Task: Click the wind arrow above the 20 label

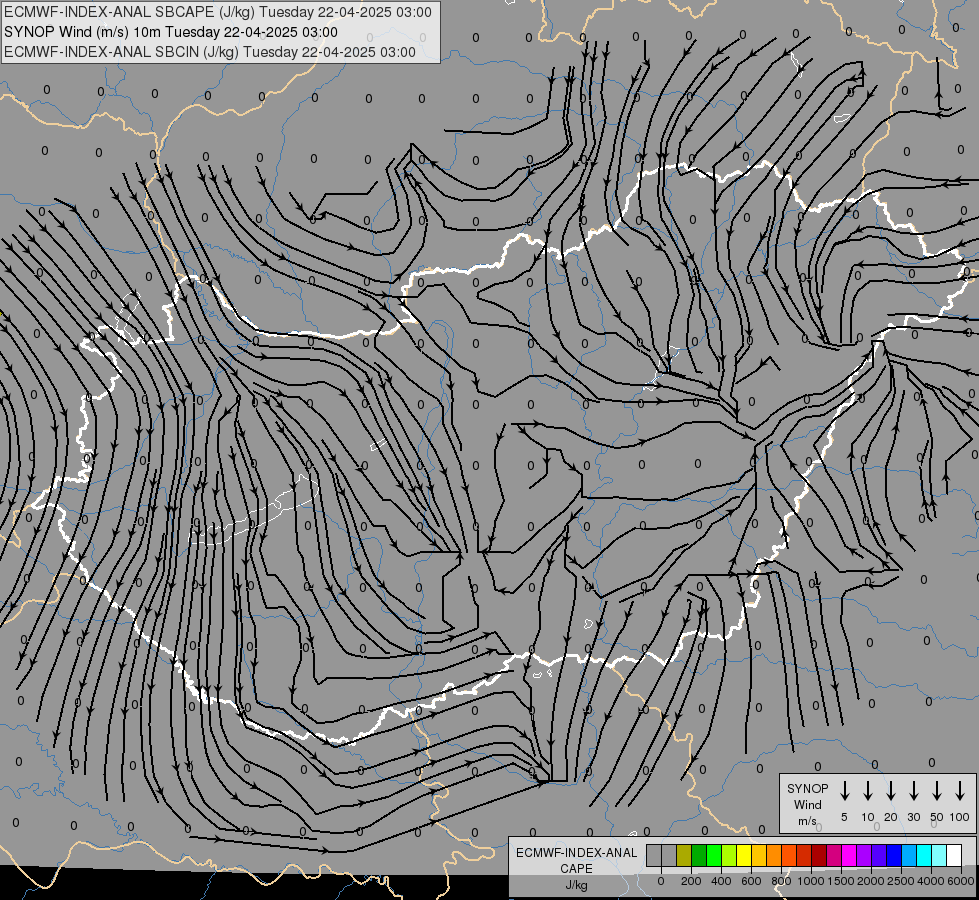Action: coord(890,791)
